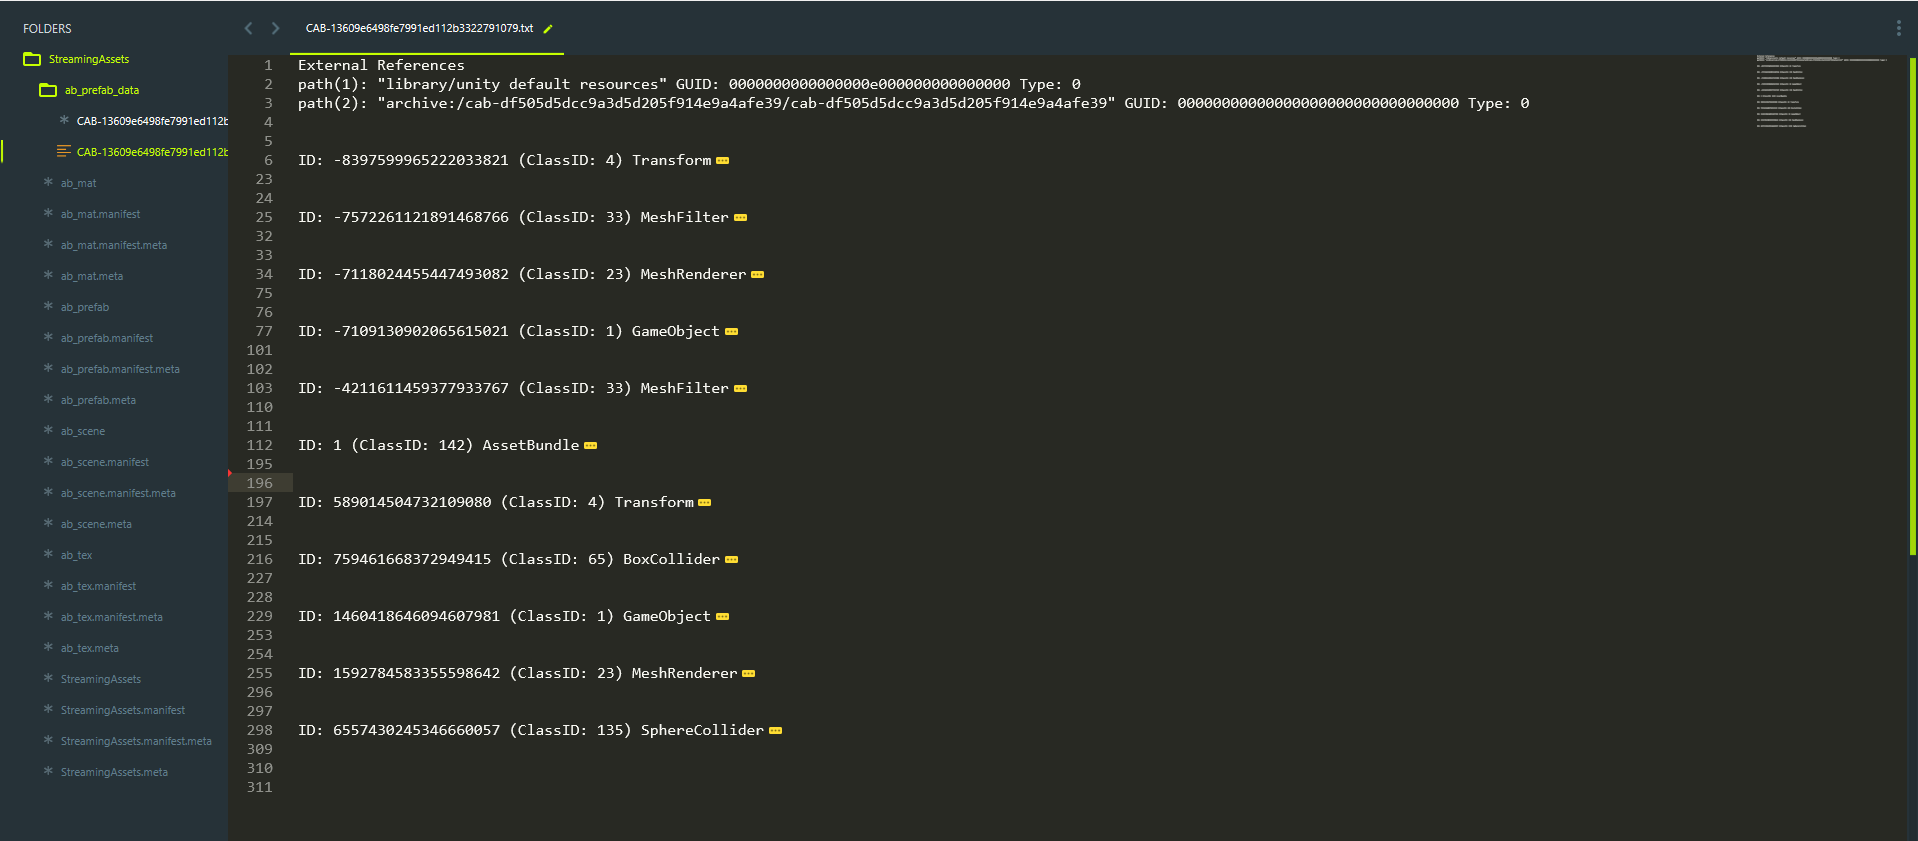1918x841 pixels.
Task: Open ab_scene.manifest file
Action: coord(104,462)
